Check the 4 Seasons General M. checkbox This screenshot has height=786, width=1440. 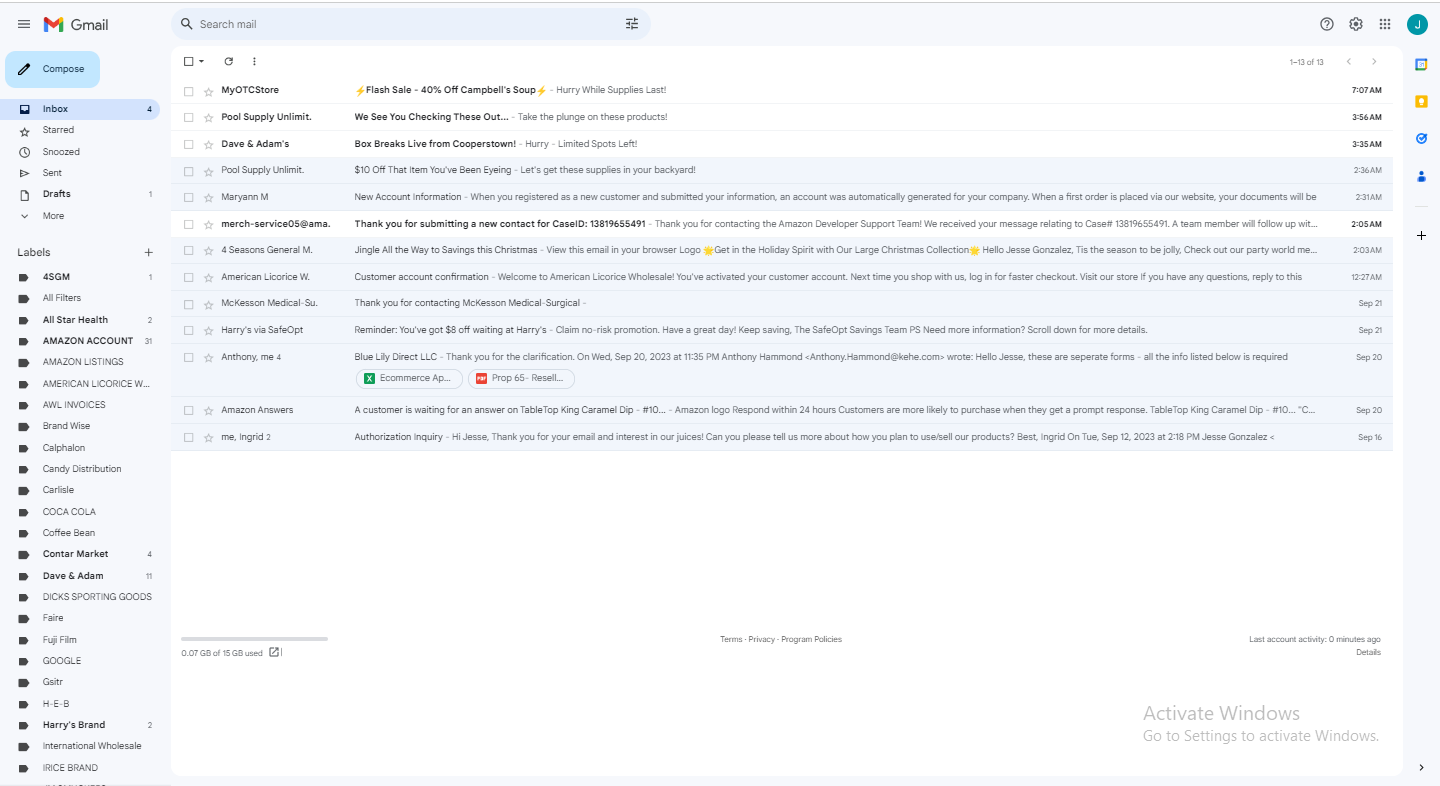(x=188, y=250)
